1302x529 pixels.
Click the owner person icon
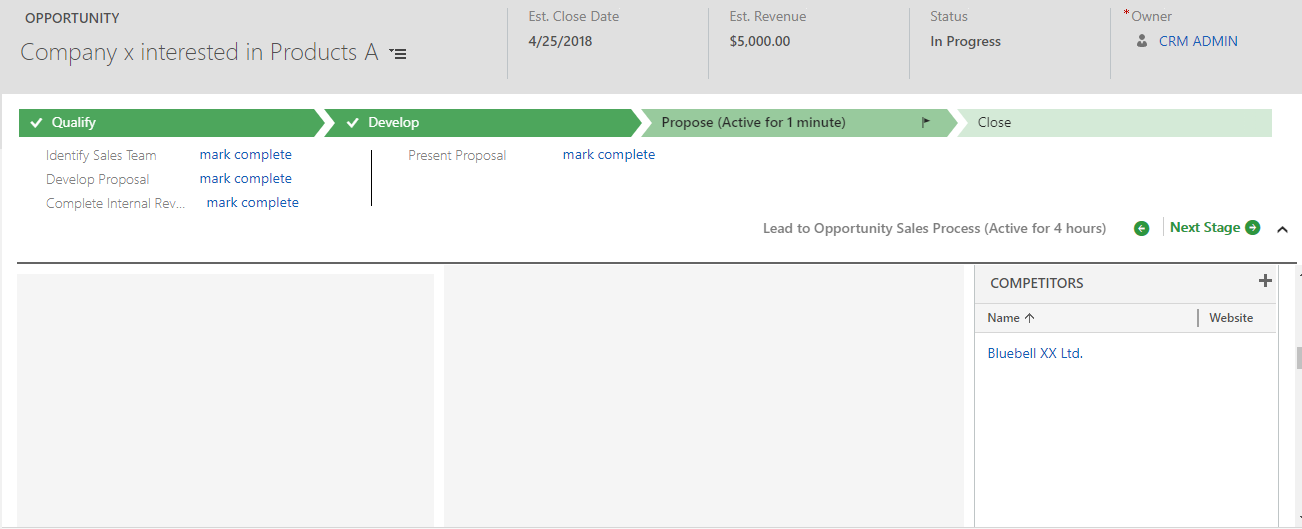[1142, 42]
